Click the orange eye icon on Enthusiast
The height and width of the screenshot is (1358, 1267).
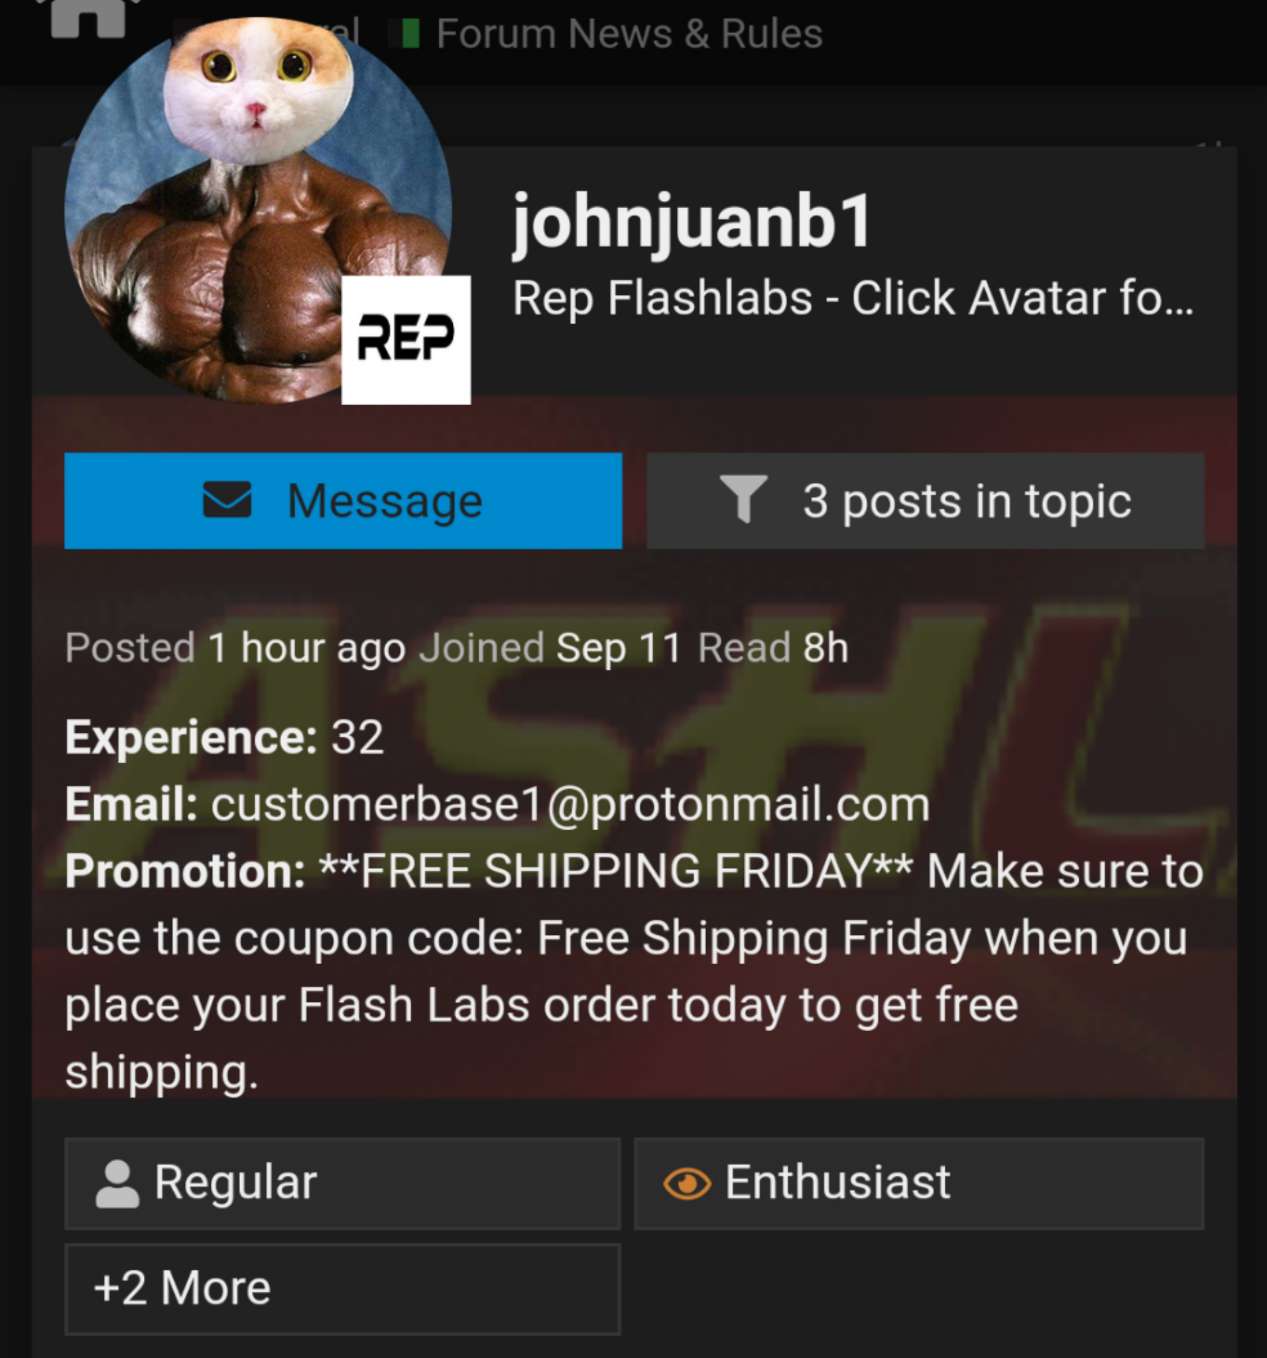(x=687, y=1184)
